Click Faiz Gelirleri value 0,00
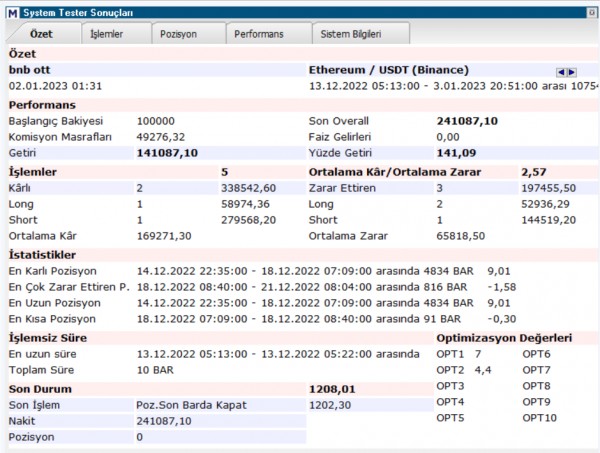Screen dimensions: 600x453 tap(448, 137)
